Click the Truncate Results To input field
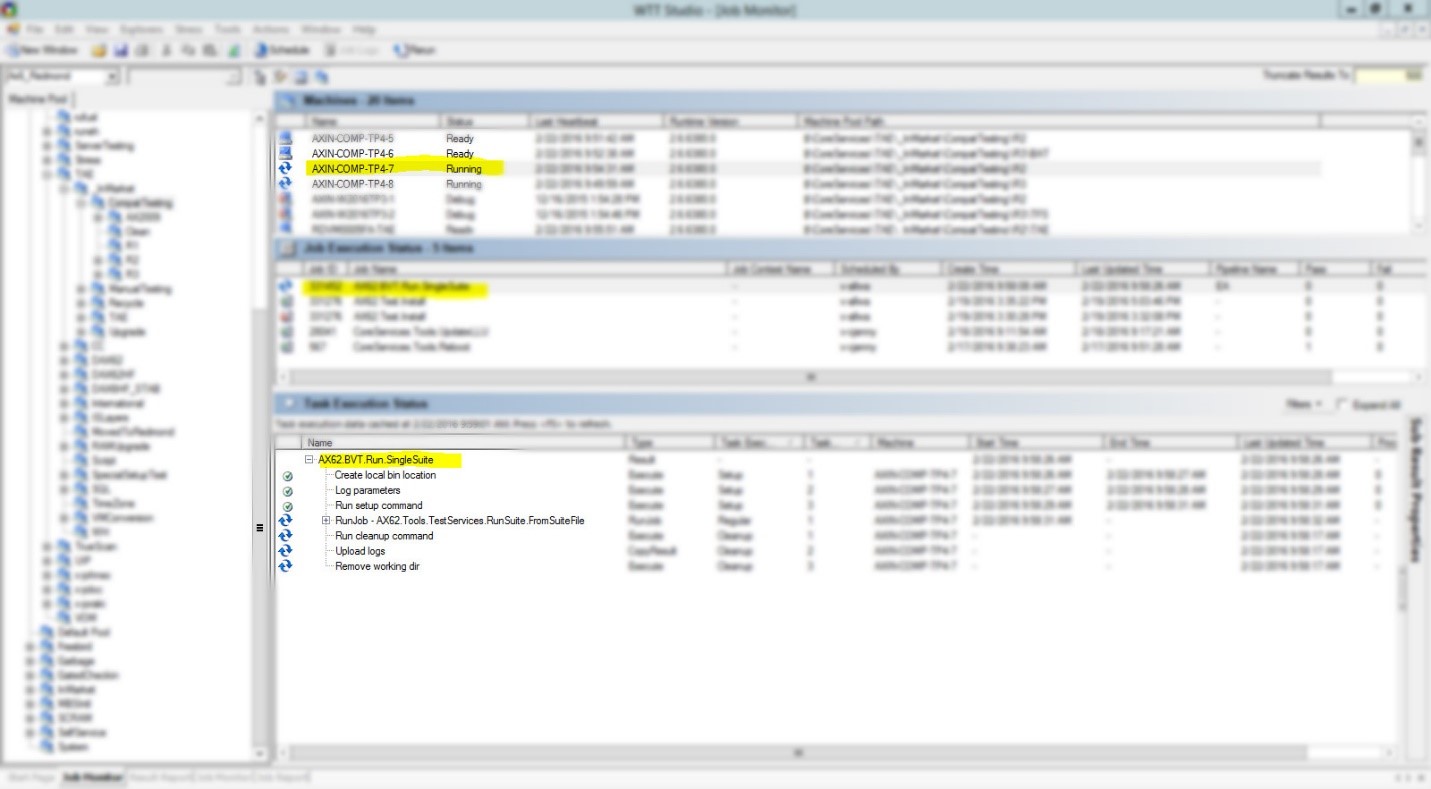The image size is (1431, 789). (1389, 76)
